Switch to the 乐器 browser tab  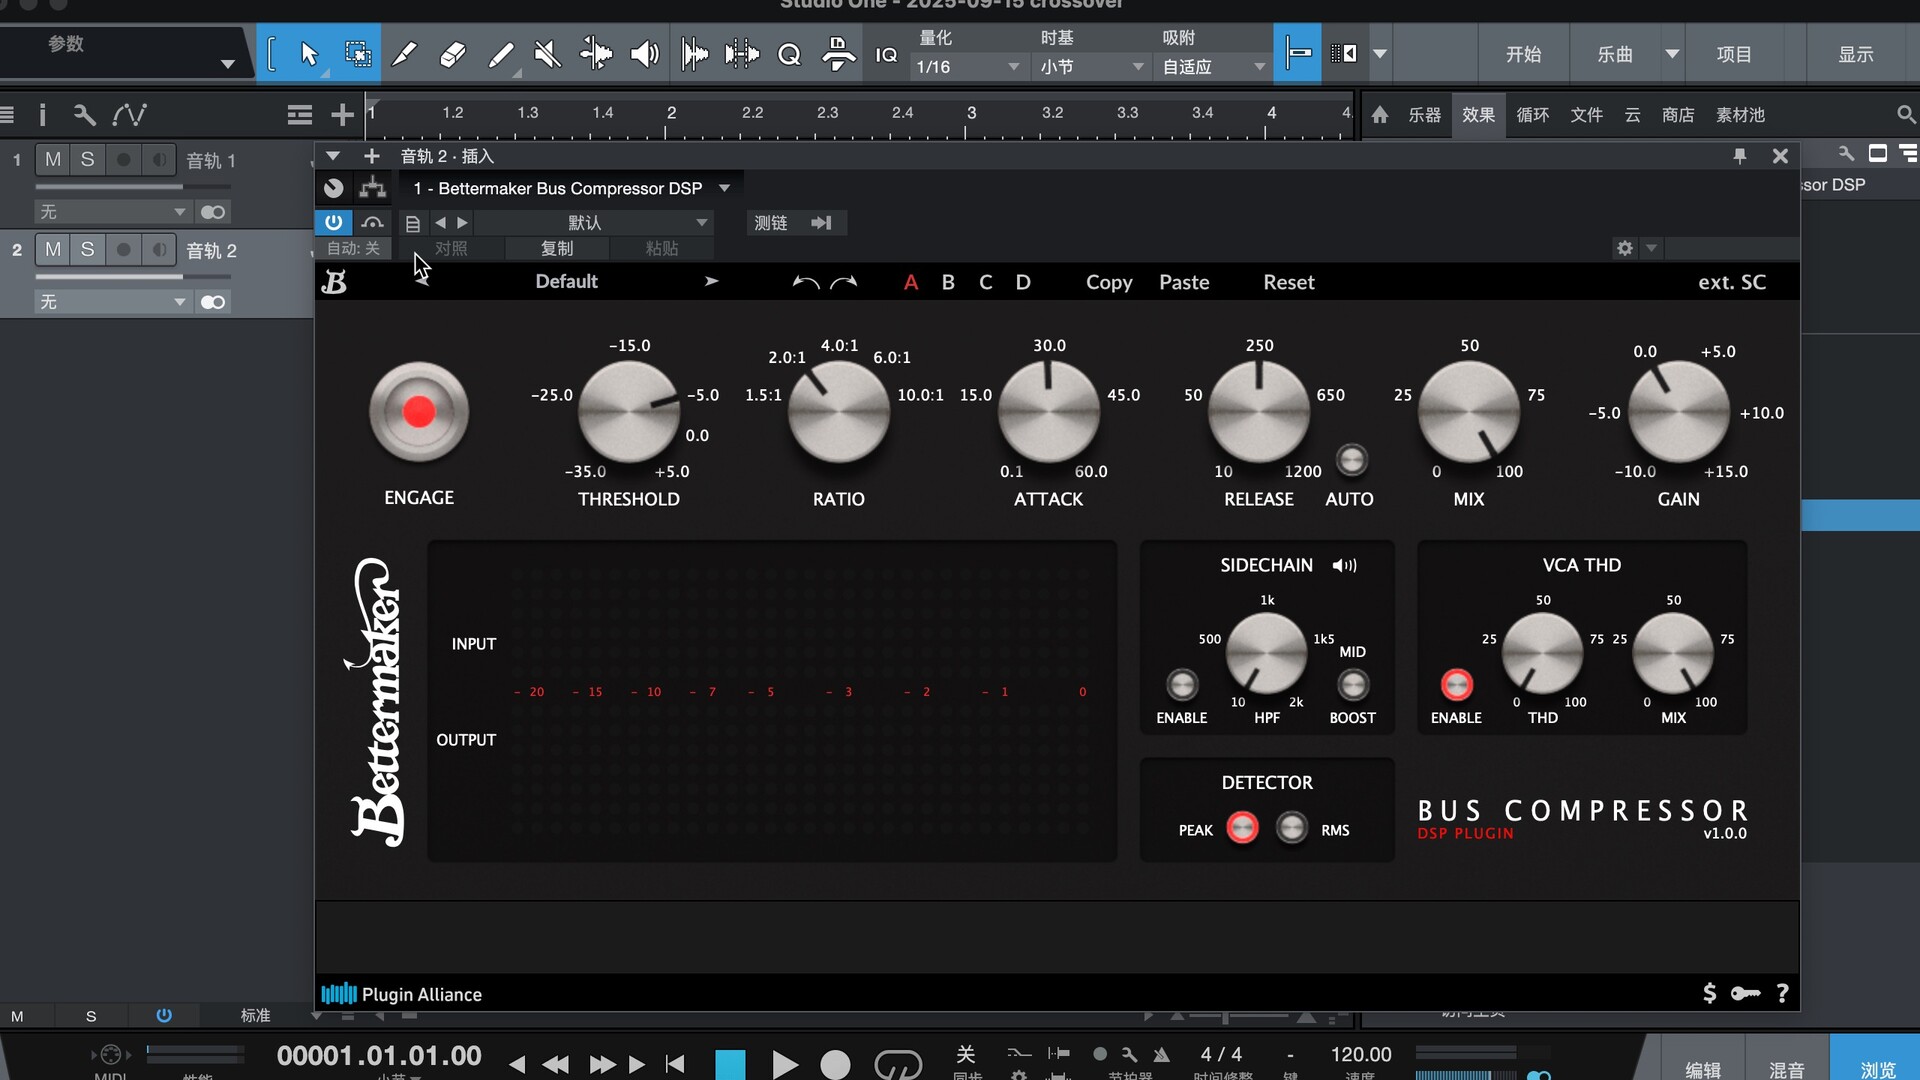pos(1425,115)
